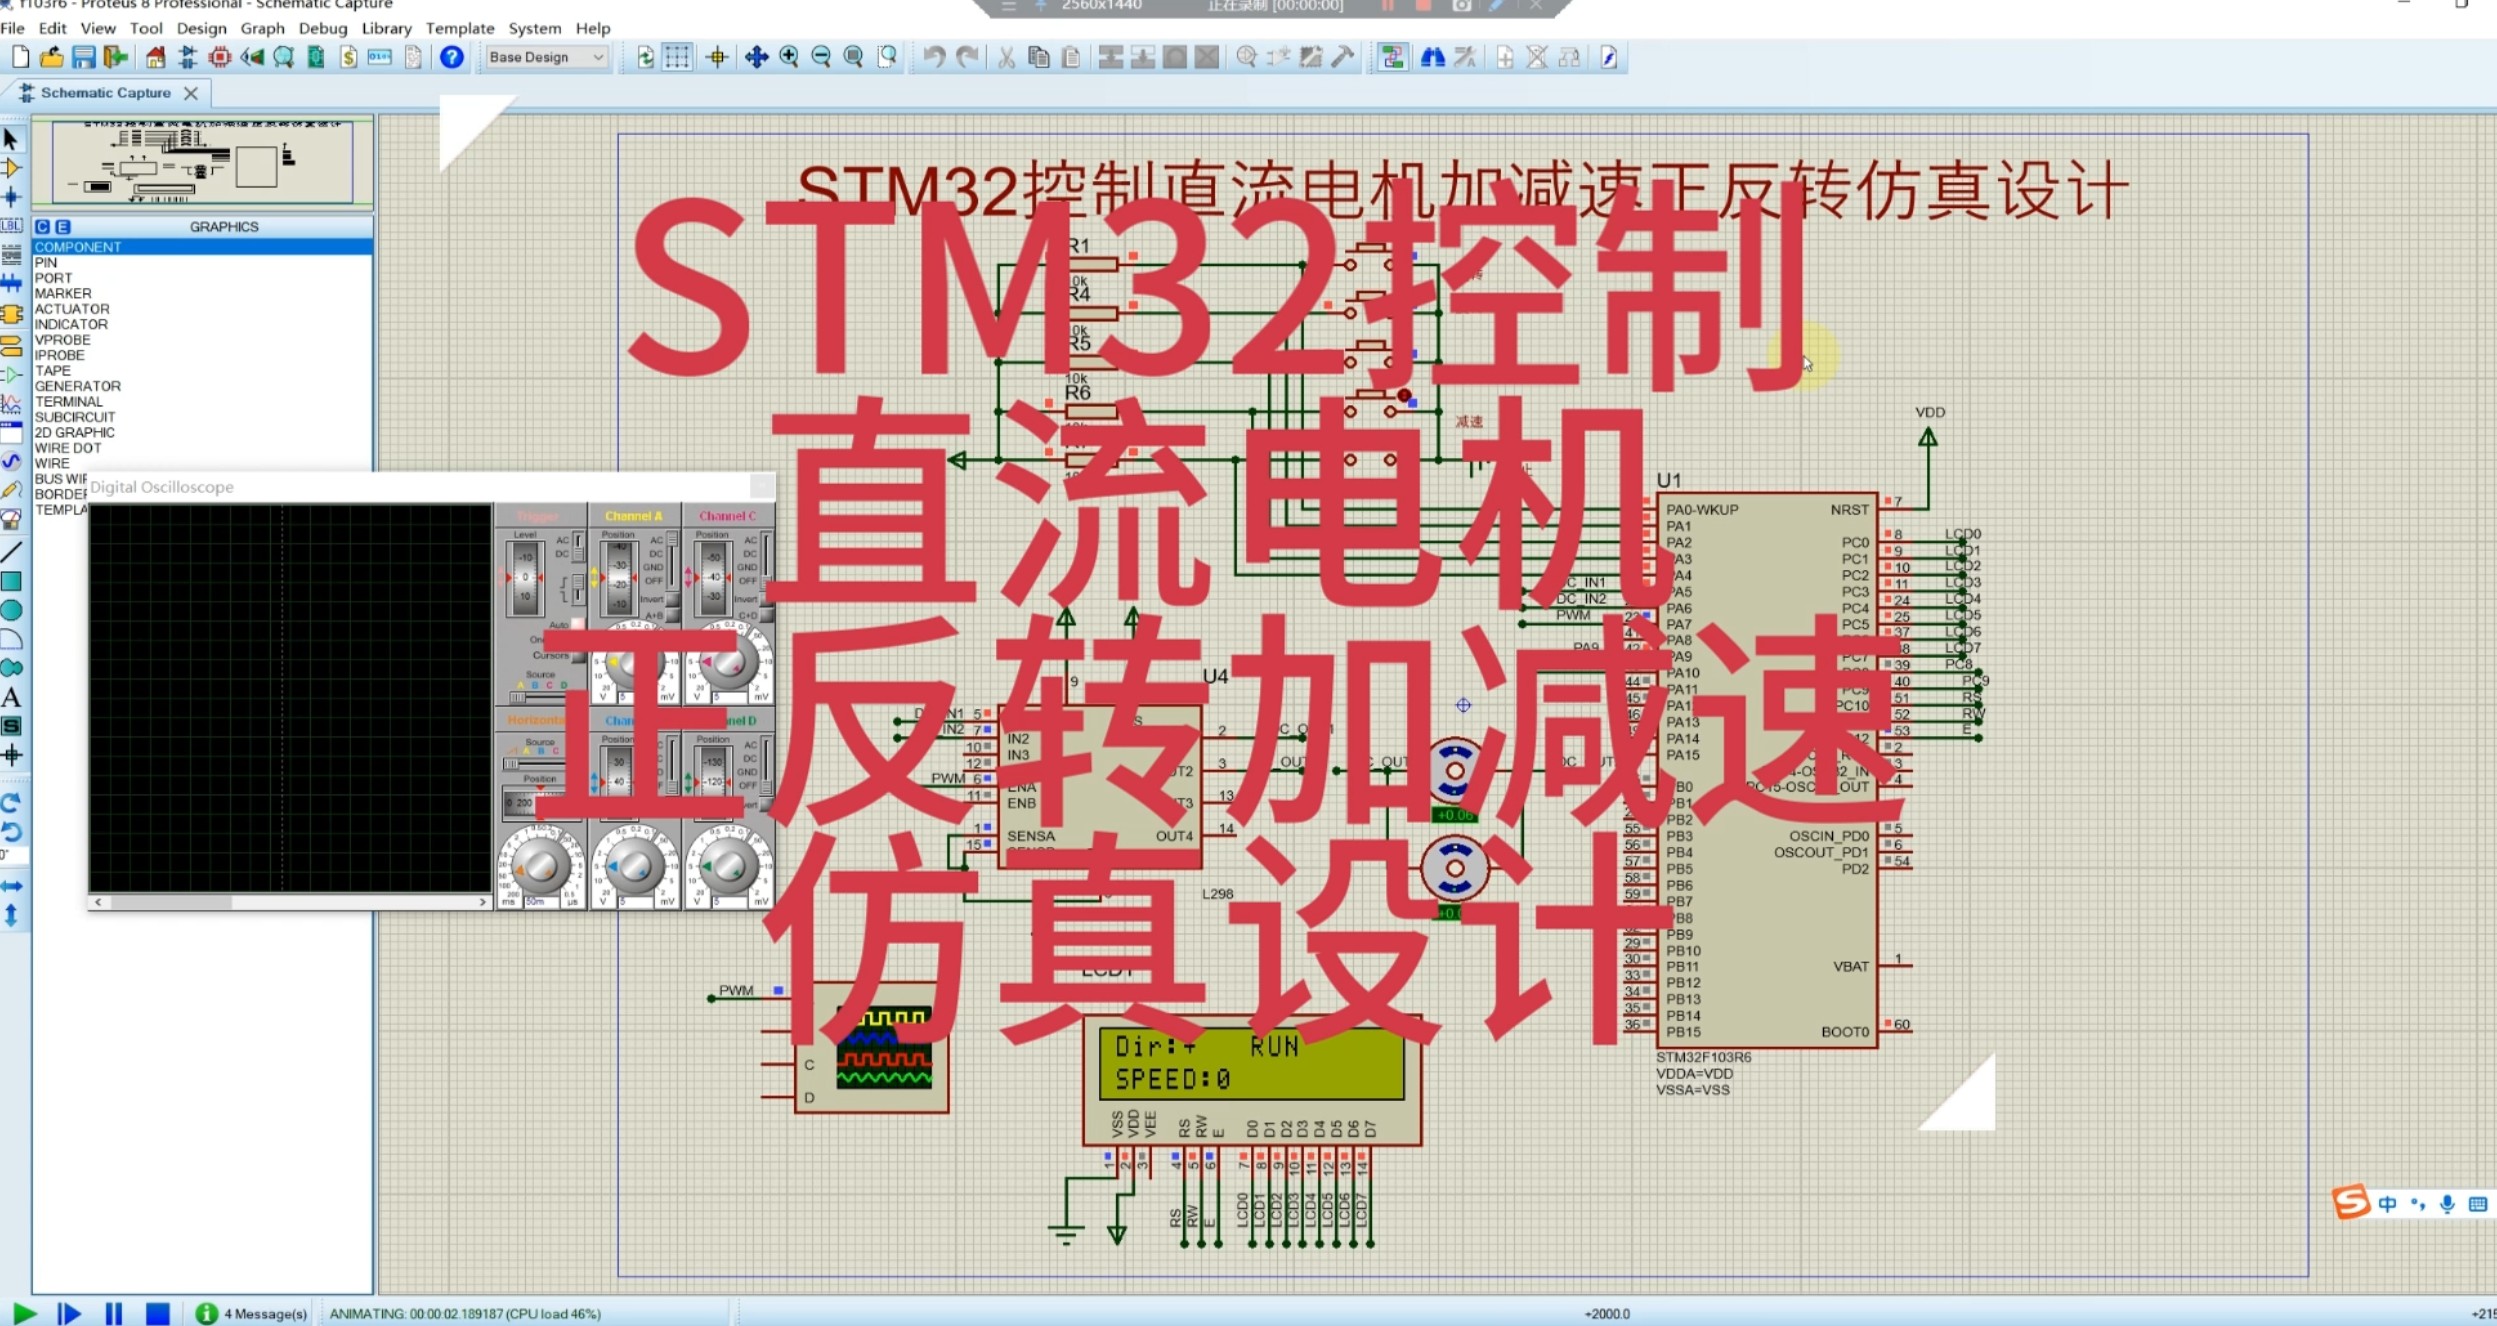
Task: Open the Debug menu
Action: [x=323, y=28]
